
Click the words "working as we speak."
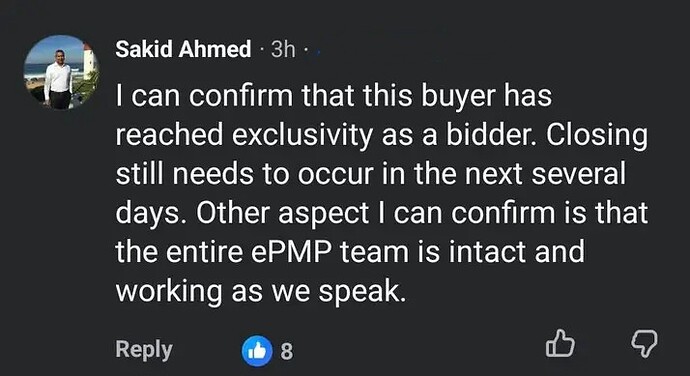pos(261,291)
